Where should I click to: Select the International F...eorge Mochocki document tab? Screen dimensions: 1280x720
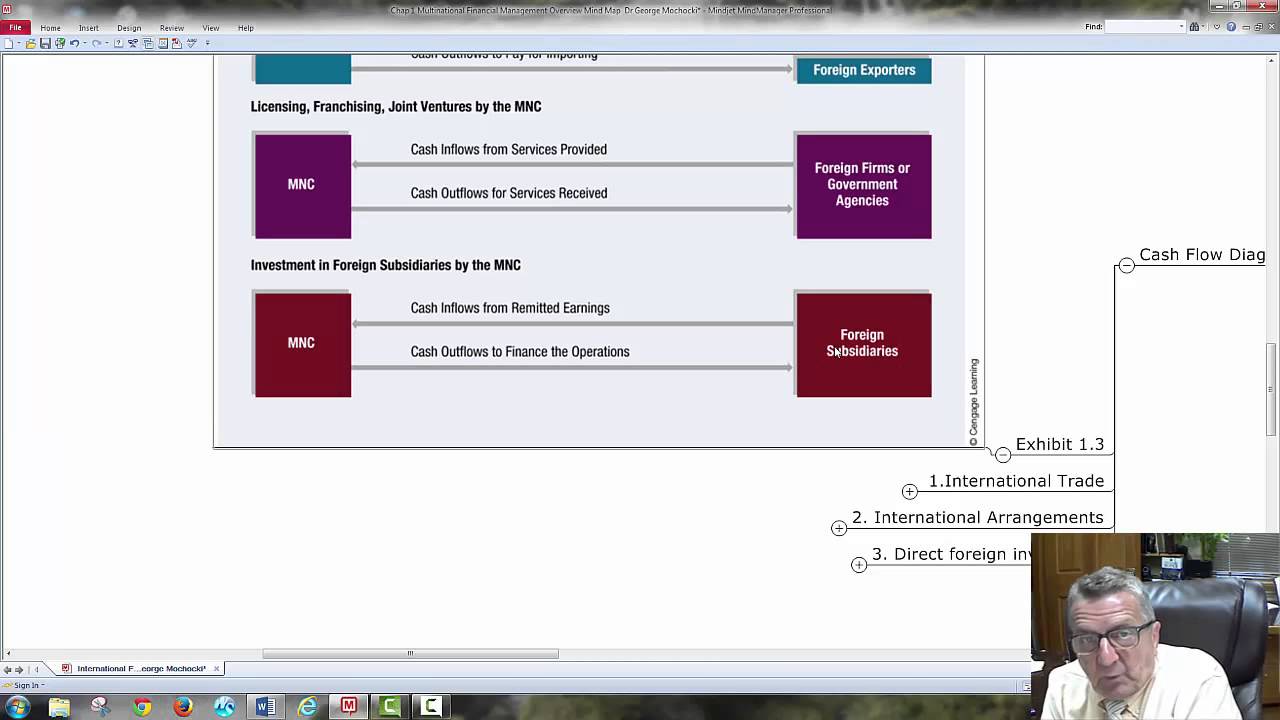pos(141,668)
